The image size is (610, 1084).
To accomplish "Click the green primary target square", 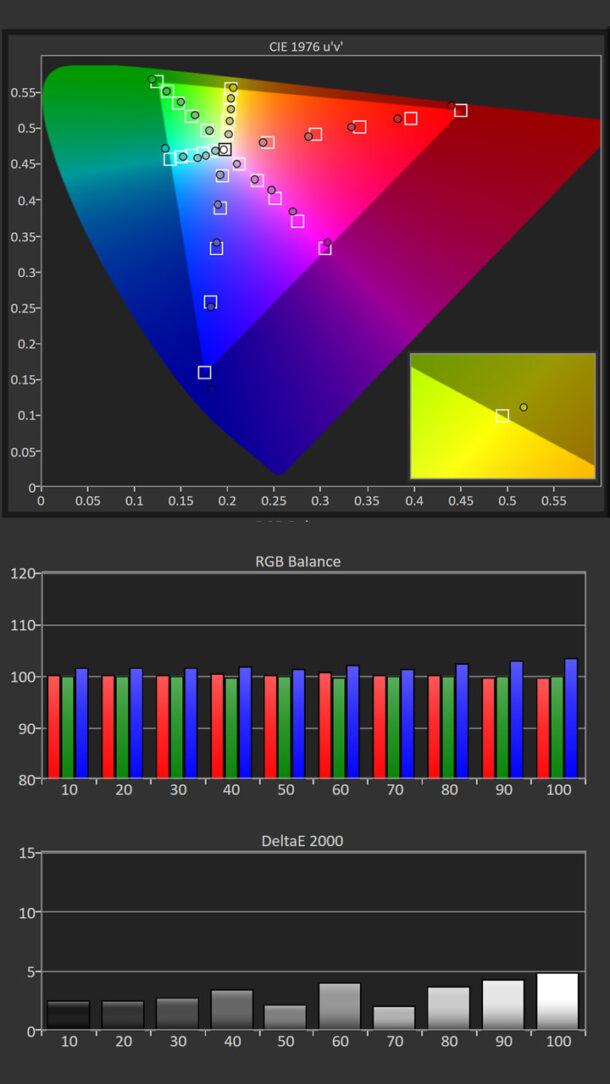I will 157,82.
